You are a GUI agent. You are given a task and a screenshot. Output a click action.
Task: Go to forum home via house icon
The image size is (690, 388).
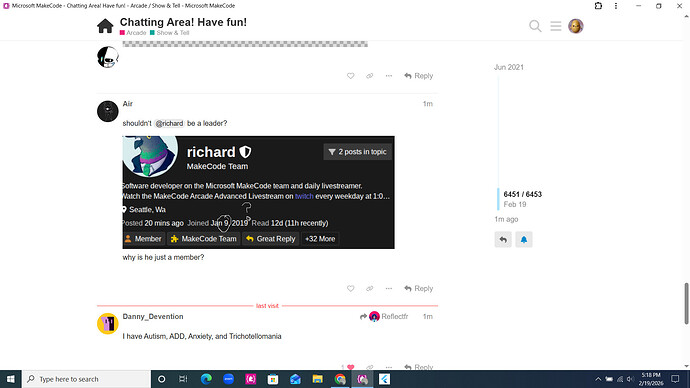coord(105,26)
